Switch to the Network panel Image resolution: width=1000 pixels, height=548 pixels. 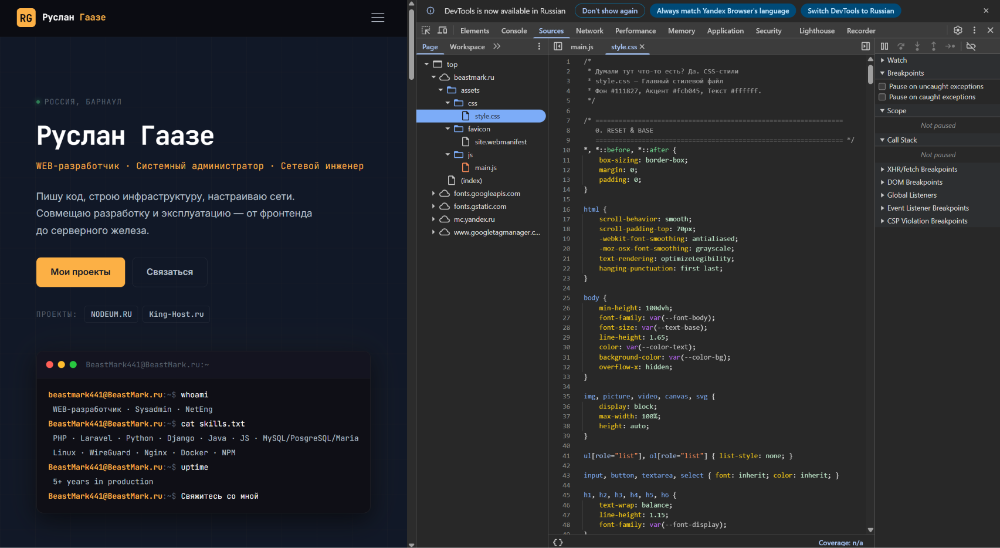coord(589,31)
